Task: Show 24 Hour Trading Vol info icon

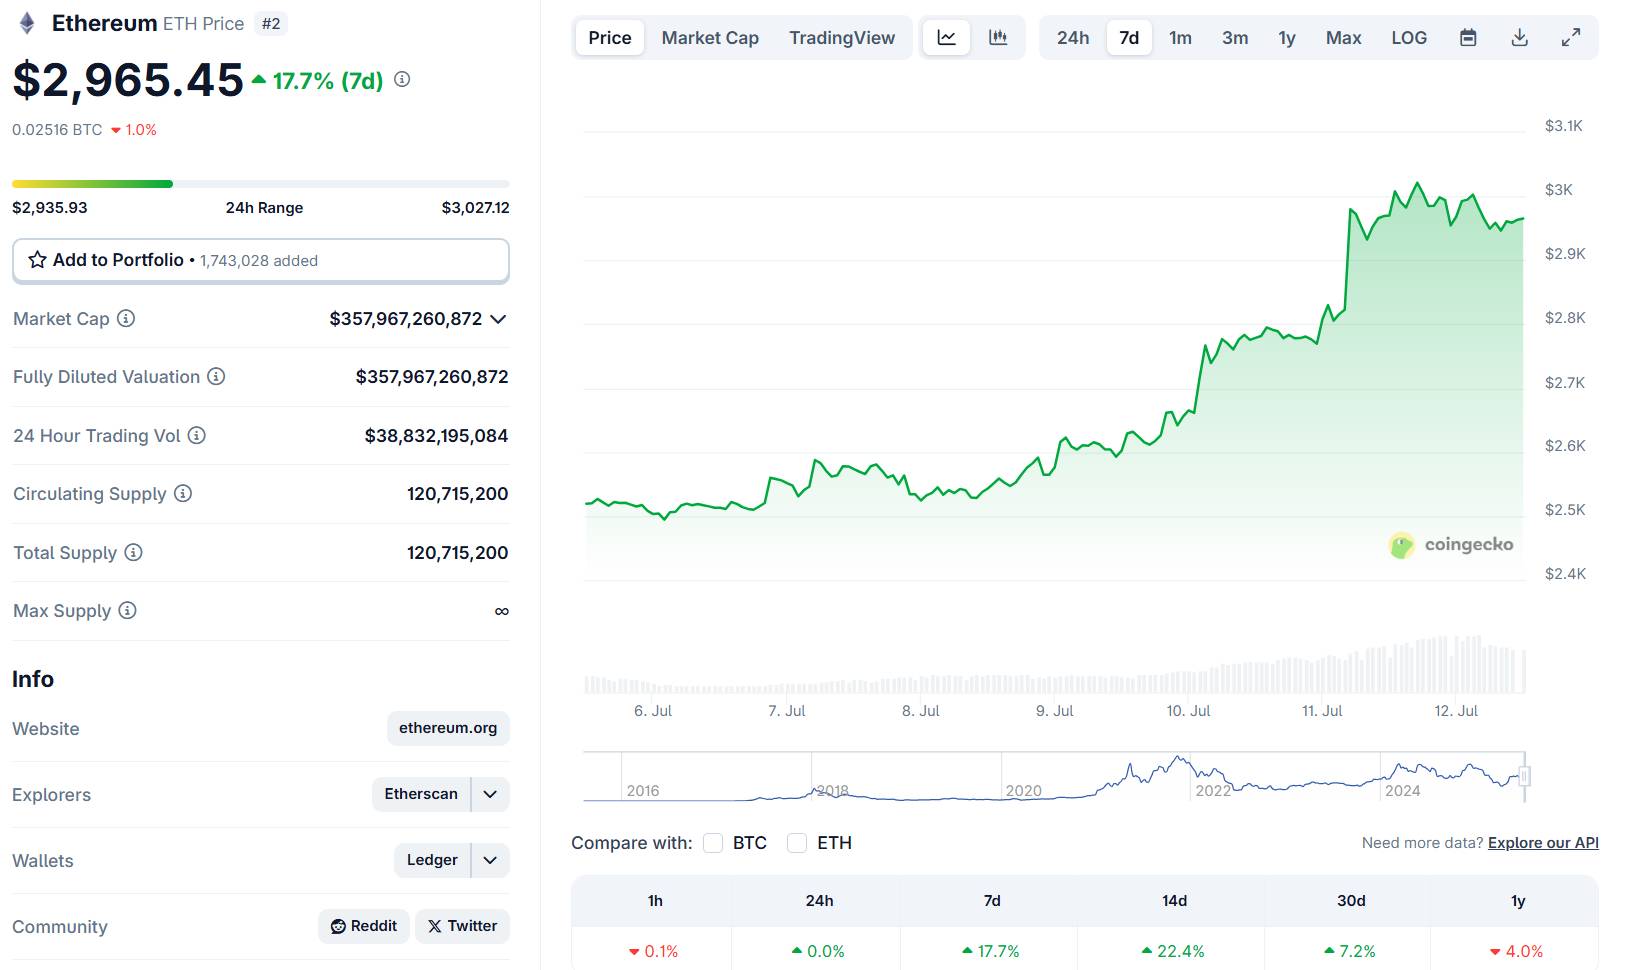Action: click(197, 435)
